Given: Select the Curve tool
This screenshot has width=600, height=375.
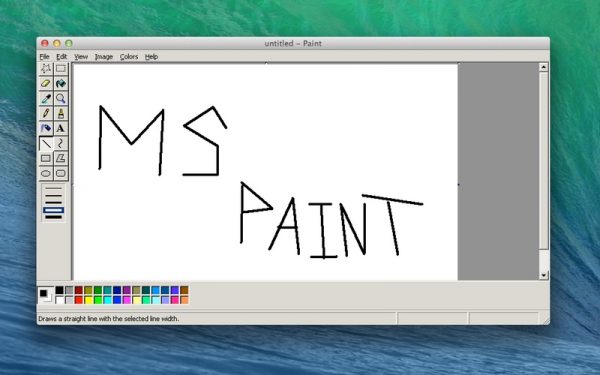Looking at the screenshot, I should (x=60, y=143).
